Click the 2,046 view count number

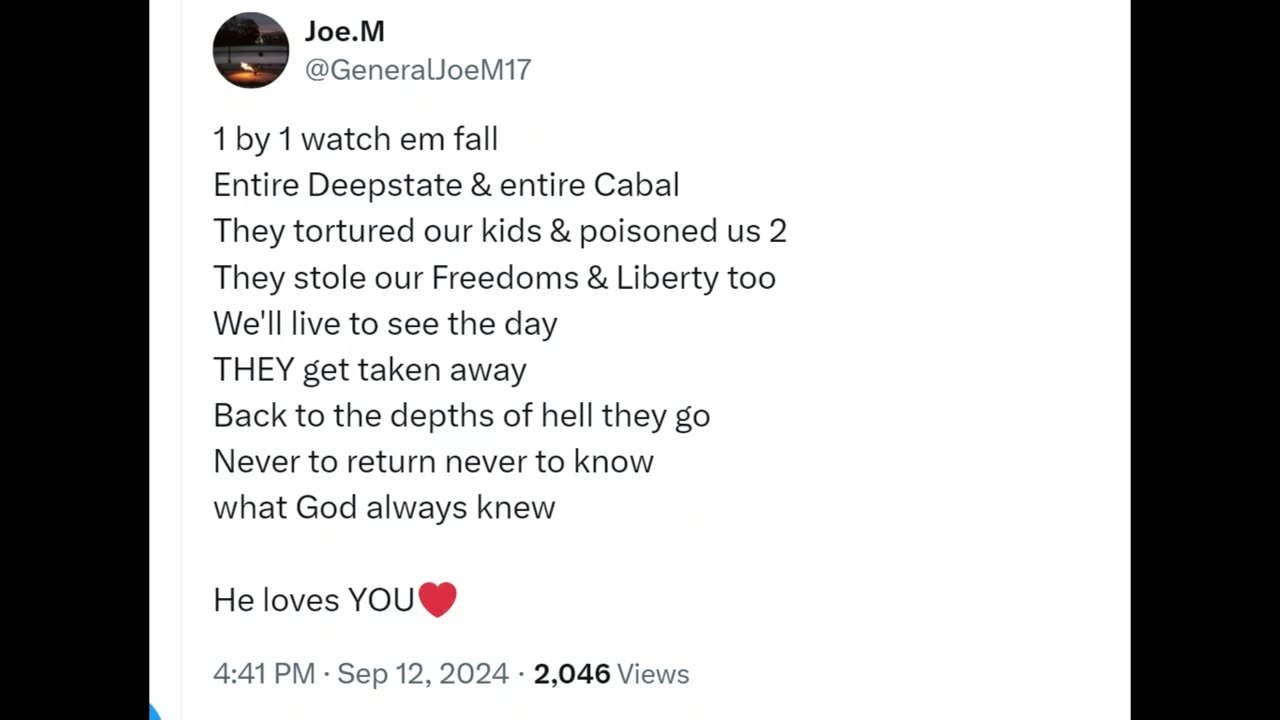[x=571, y=674]
